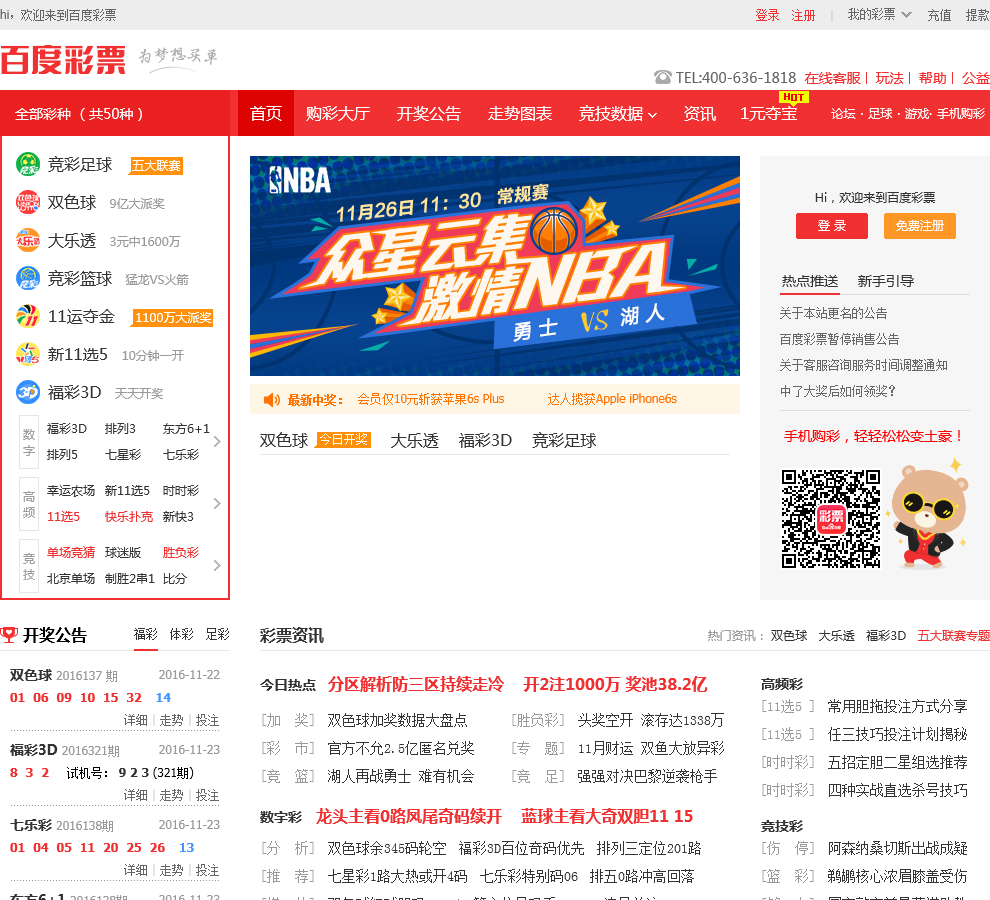Click the HOT badge above 1元夺宝

click(794, 97)
